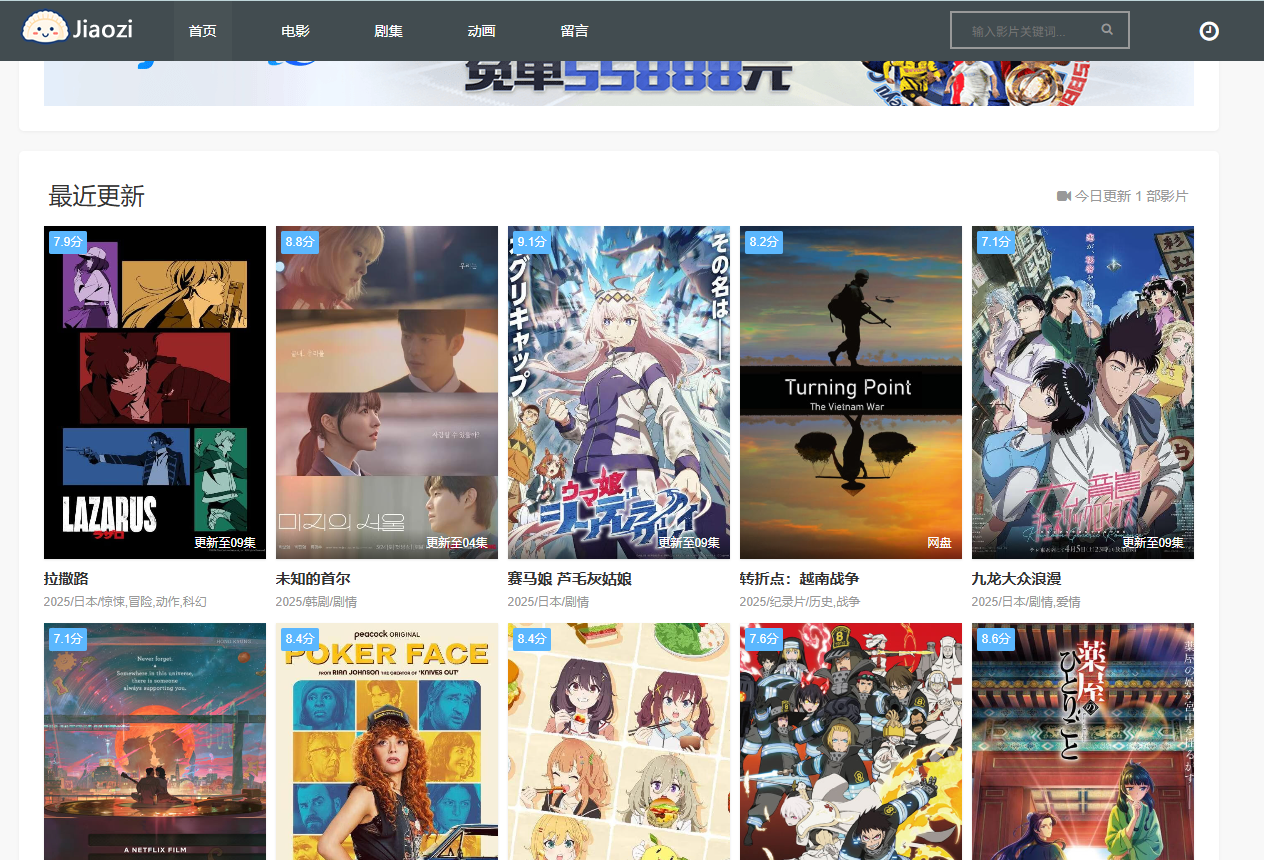
Task: Click the 赛马娘 芦毛灰姑娘 title link
Action: click(570, 579)
